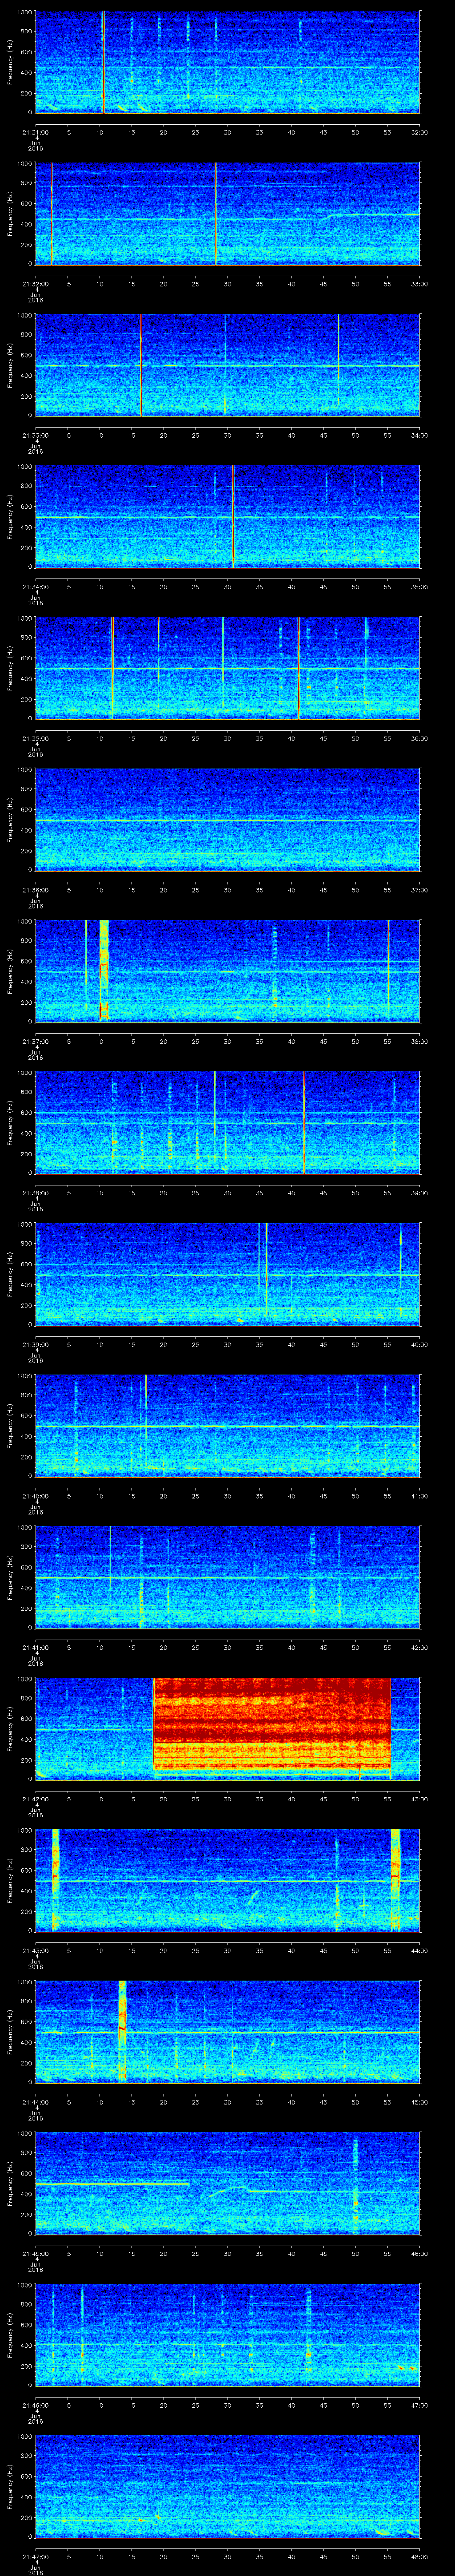The width and height of the screenshot is (455, 2576).
Task: Select the 21:46:00 start time label
Action: click(x=35, y=2405)
